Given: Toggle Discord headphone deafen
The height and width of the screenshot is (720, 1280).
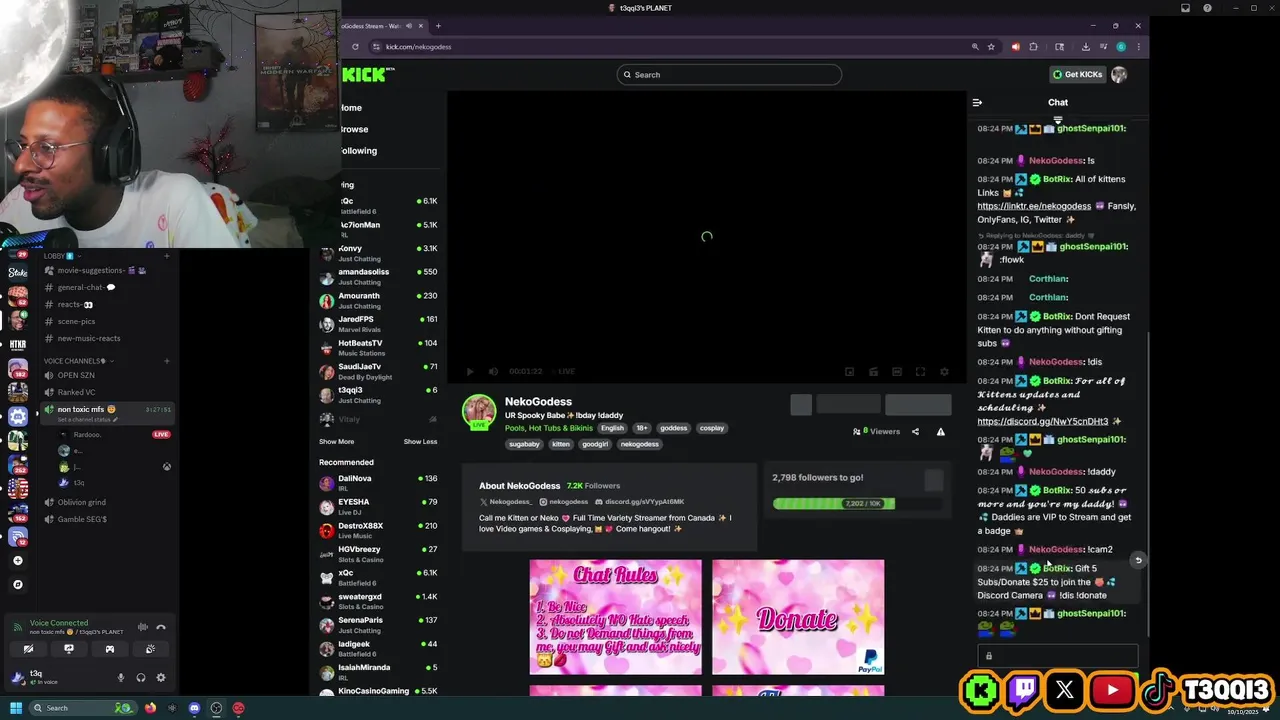Looking at the screenshot, I should pos(141,678).
